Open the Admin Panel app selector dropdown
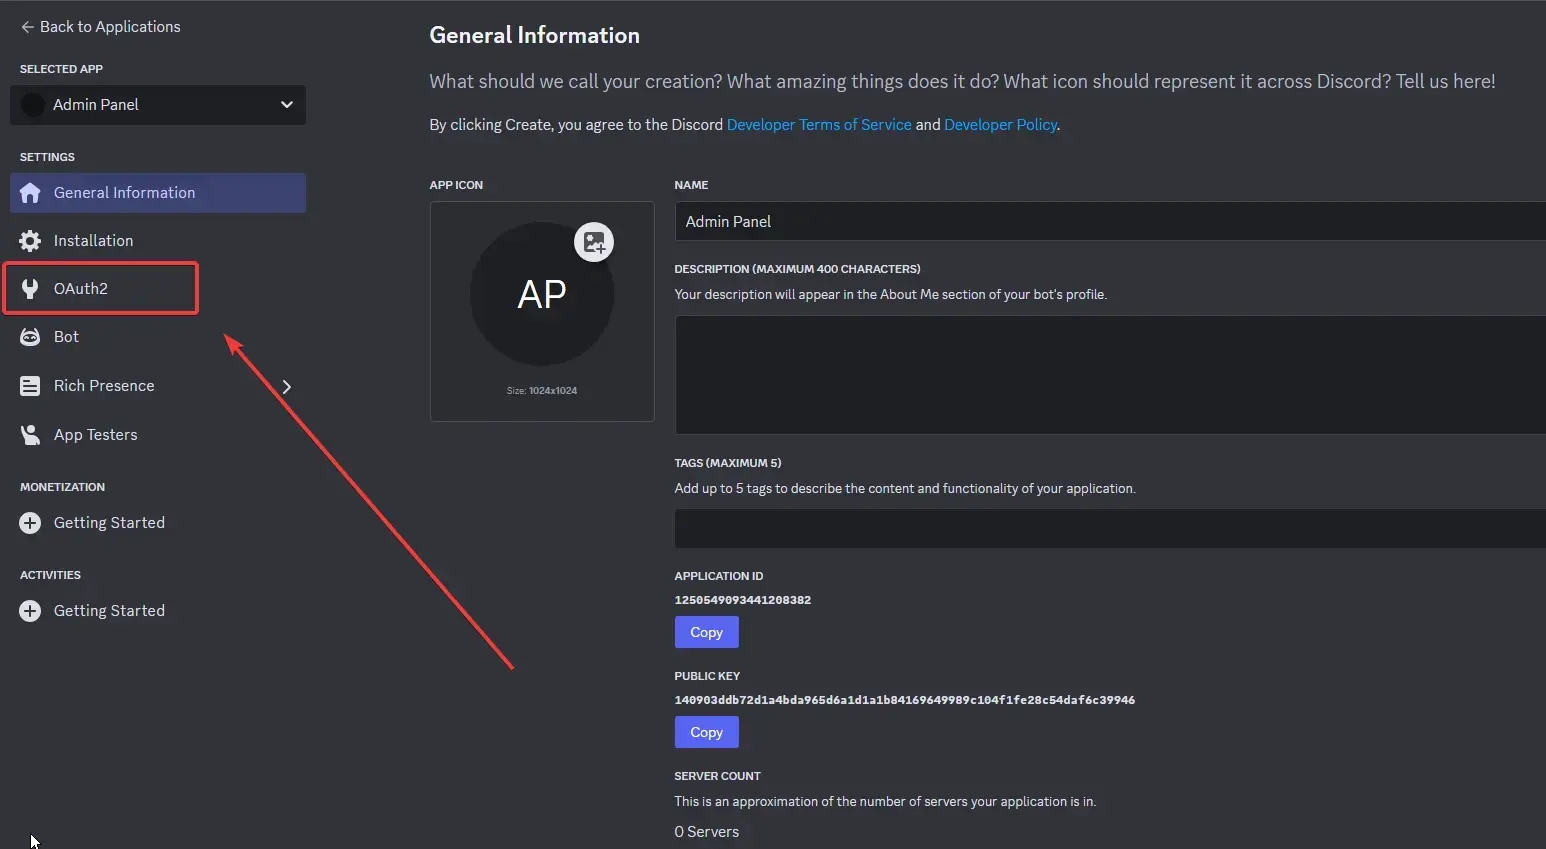This screenshot has width=1546, height=849. point(158,105)
